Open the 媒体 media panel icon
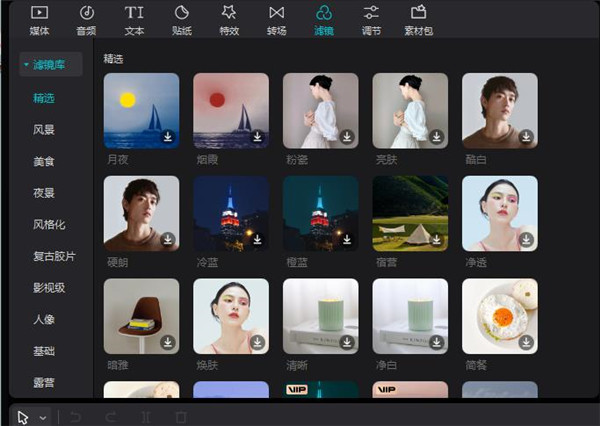This screenshot has width=600, height=426. [39, 13]
